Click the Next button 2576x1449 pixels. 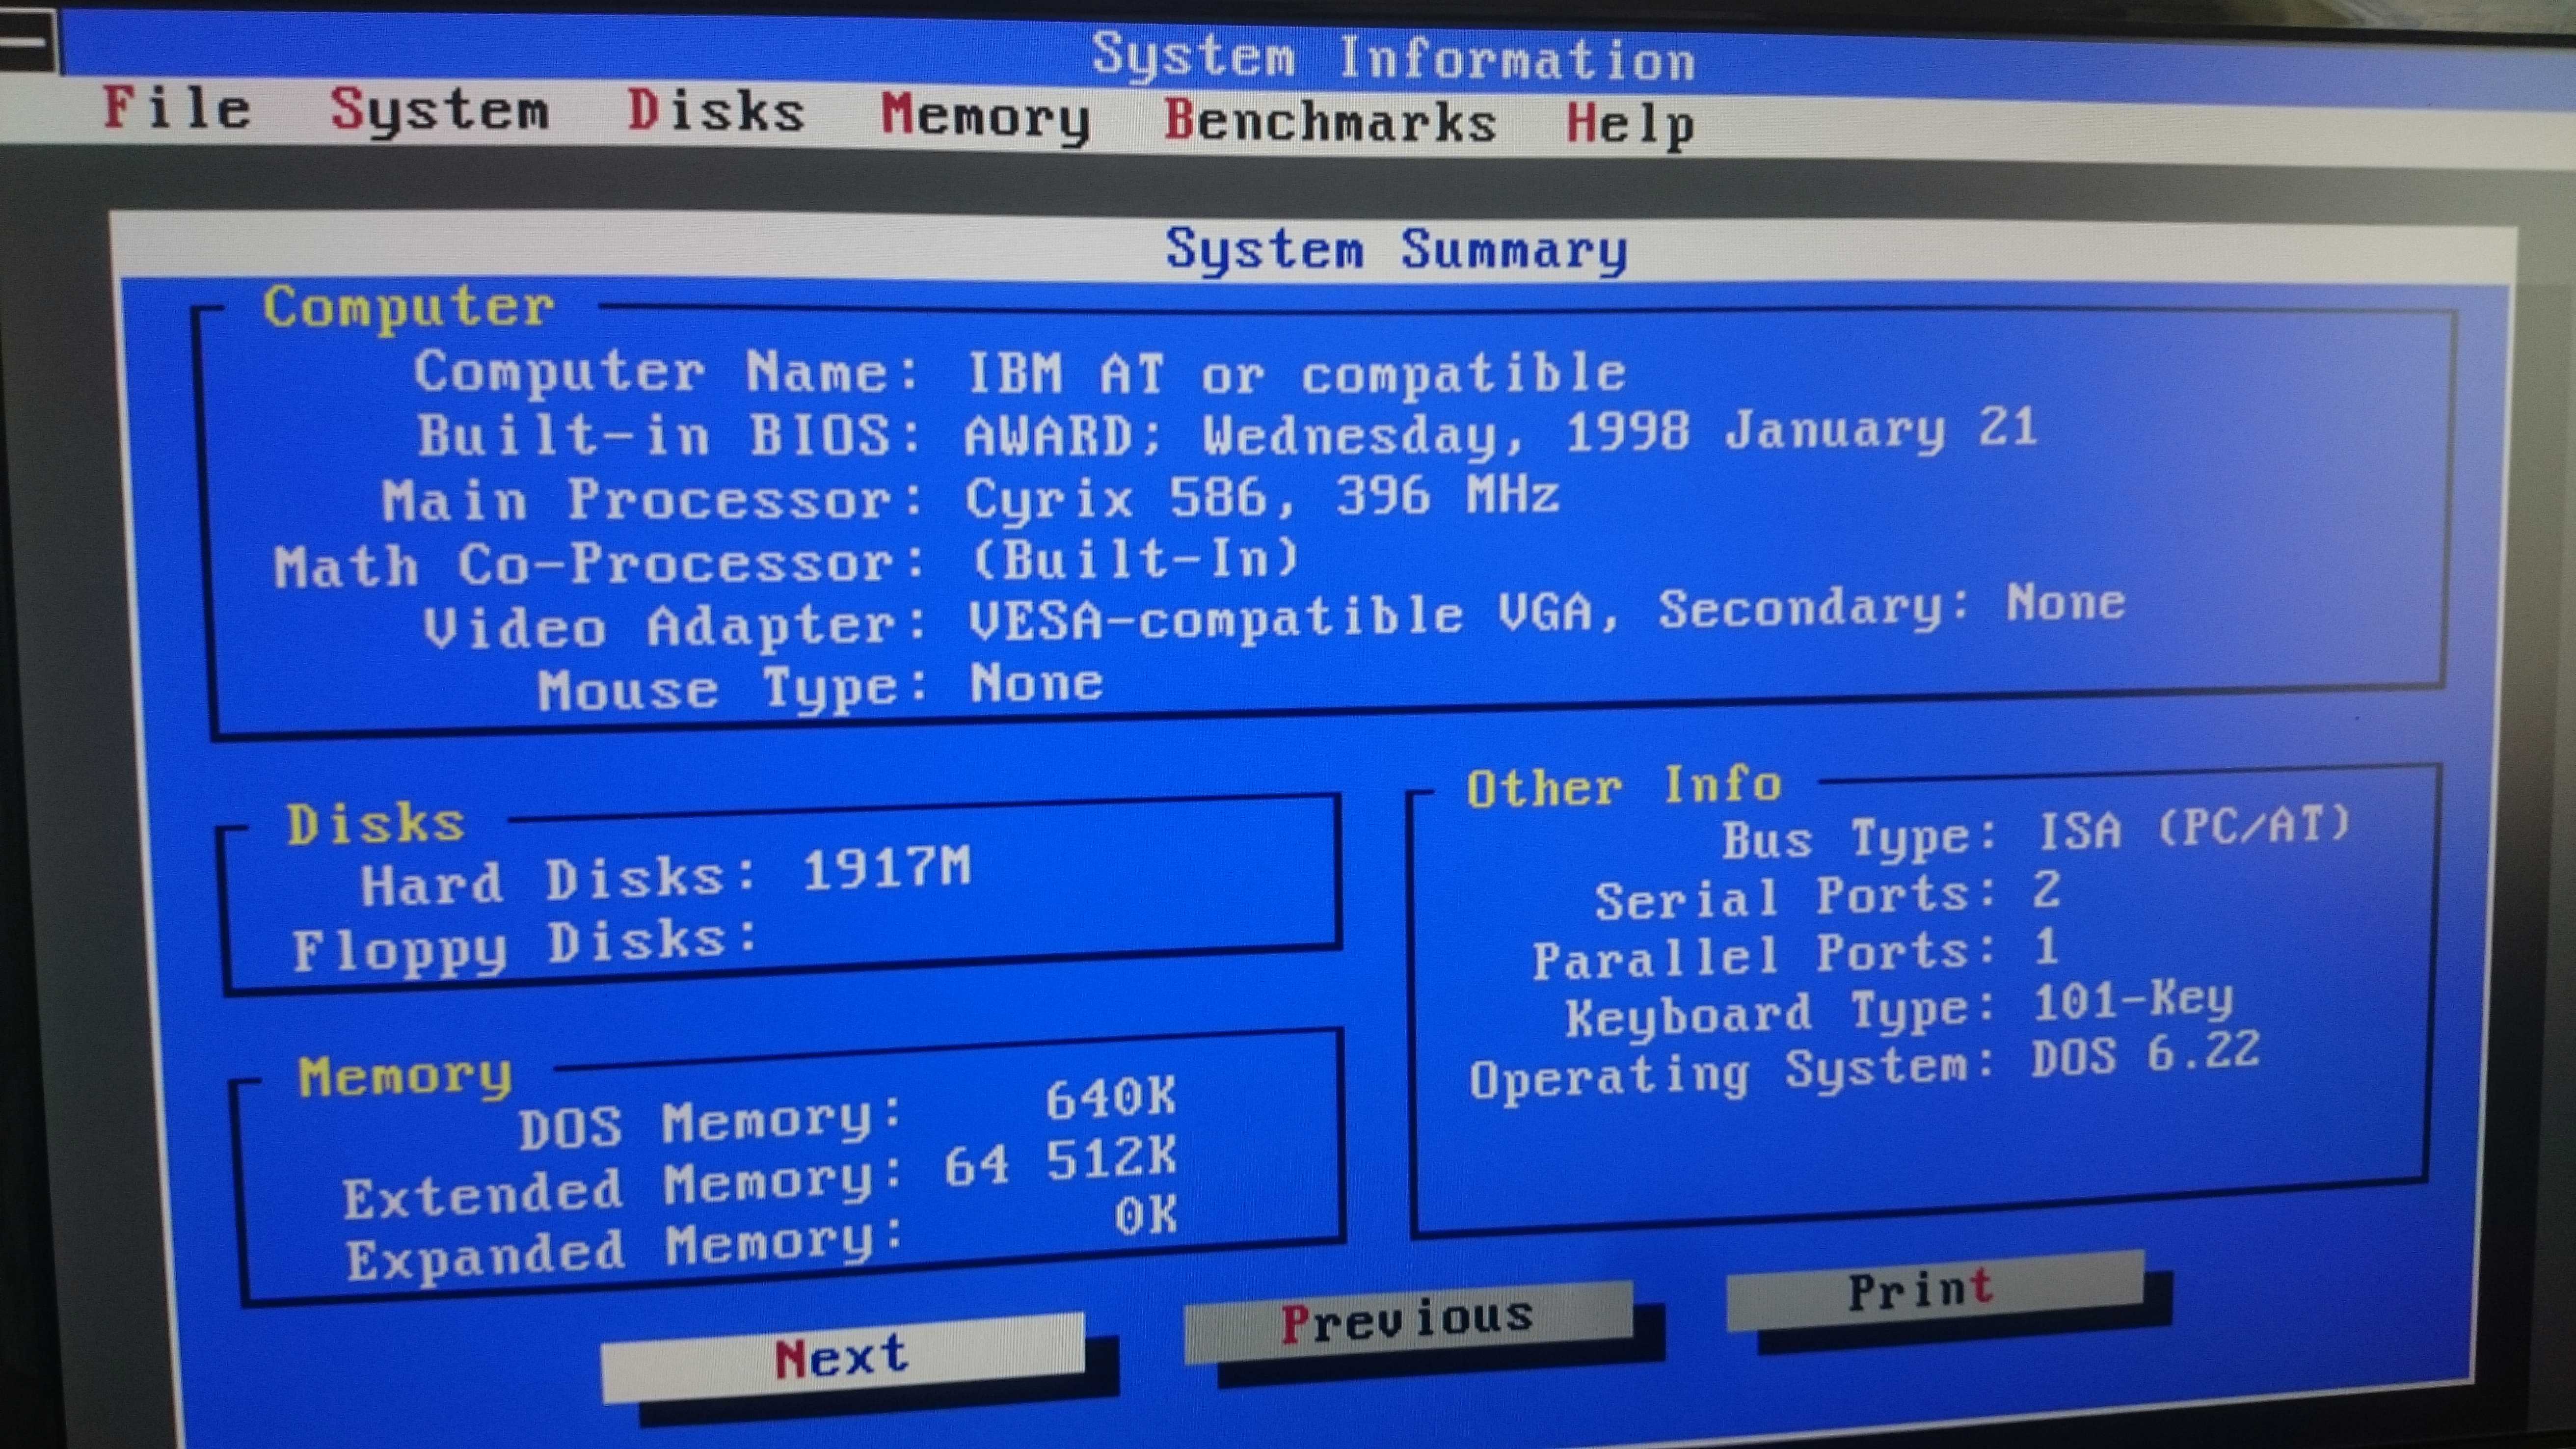coord(842,1358)
